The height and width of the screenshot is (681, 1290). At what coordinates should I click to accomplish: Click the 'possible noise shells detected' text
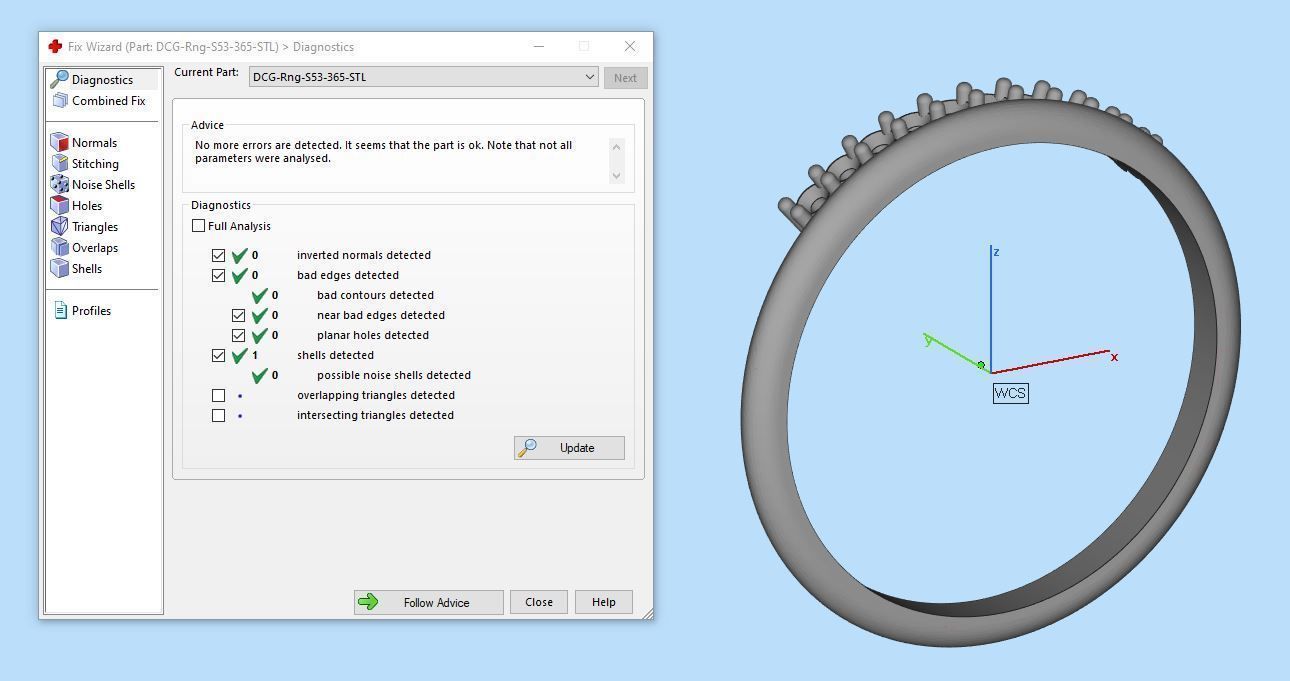pyautogui.click(x=394, y=375)
